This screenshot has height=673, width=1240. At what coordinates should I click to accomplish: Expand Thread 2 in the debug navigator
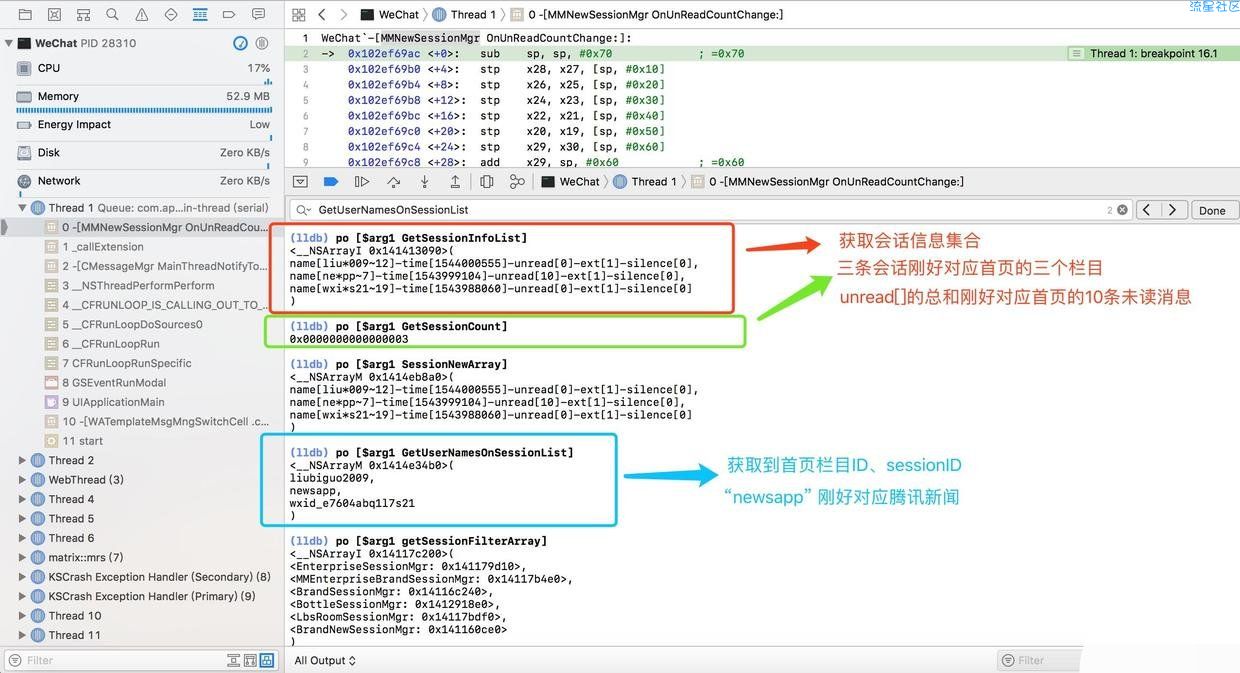(23, 461)
